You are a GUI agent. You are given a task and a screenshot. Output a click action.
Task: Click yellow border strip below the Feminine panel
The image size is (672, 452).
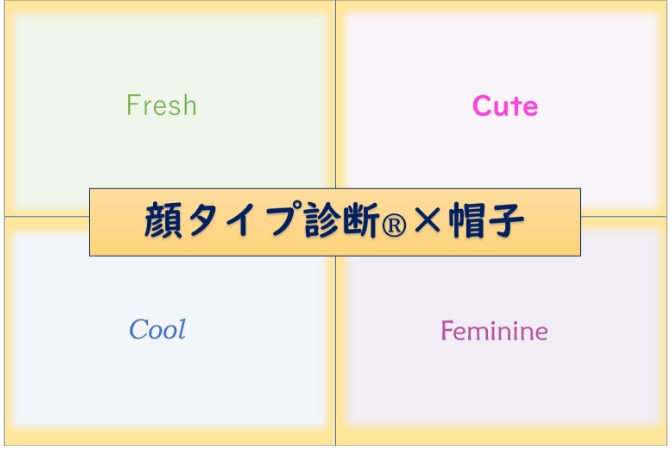coord(501,436)
